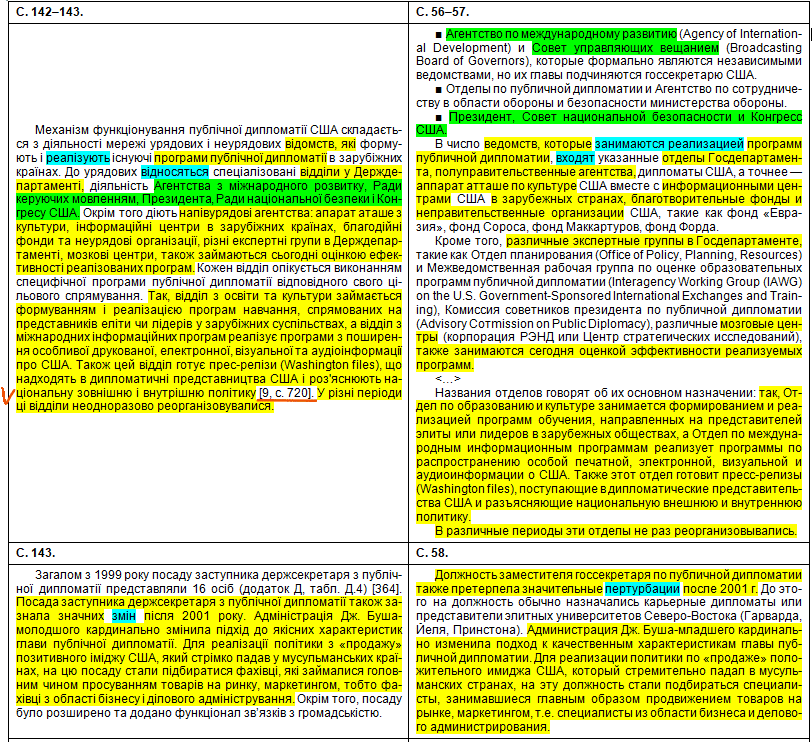812x742 pixels.
Task: Click the cyan-highlighted word "реалізують"
Action: [x=80, y=157]
